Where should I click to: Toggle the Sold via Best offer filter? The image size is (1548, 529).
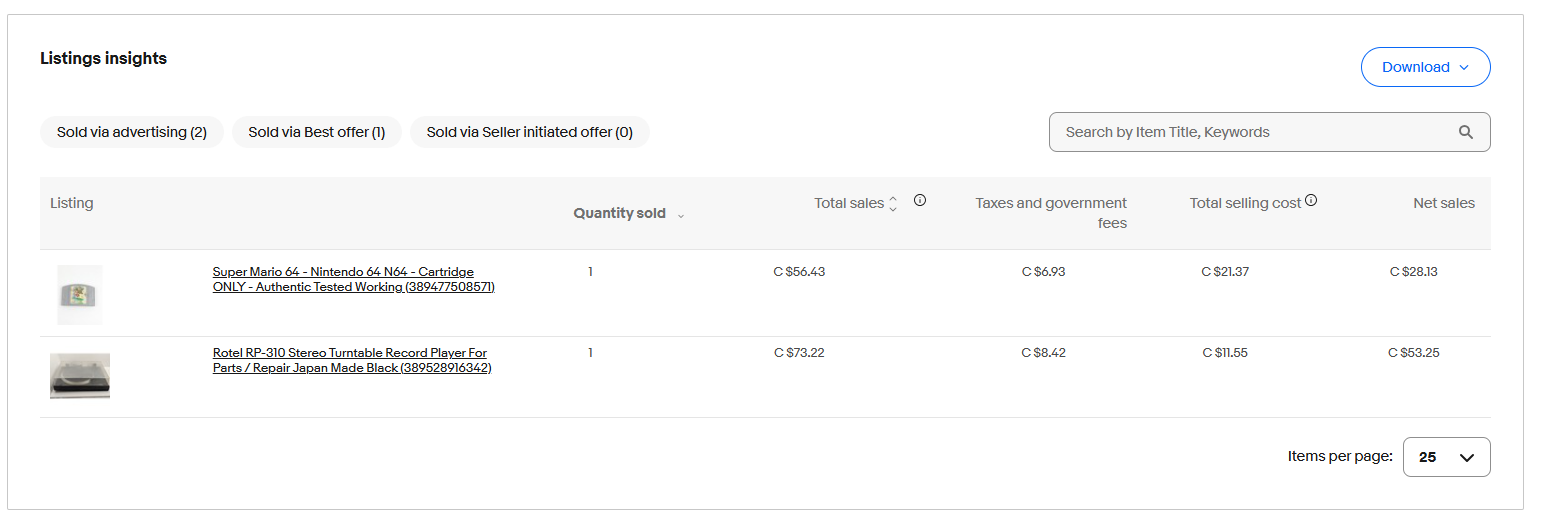click(x=316, y=132)
